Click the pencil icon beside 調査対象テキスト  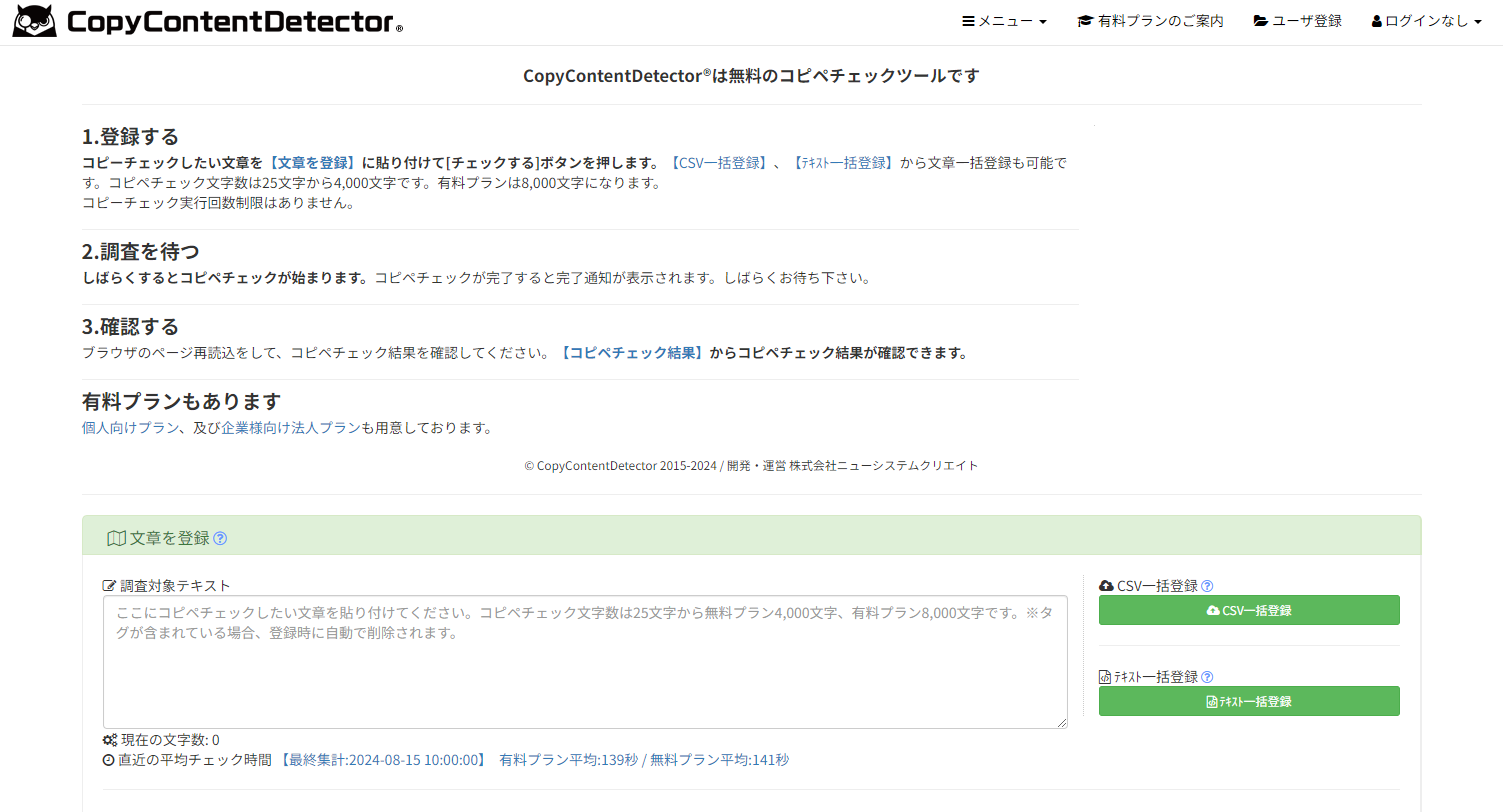[x=110, y=584]
